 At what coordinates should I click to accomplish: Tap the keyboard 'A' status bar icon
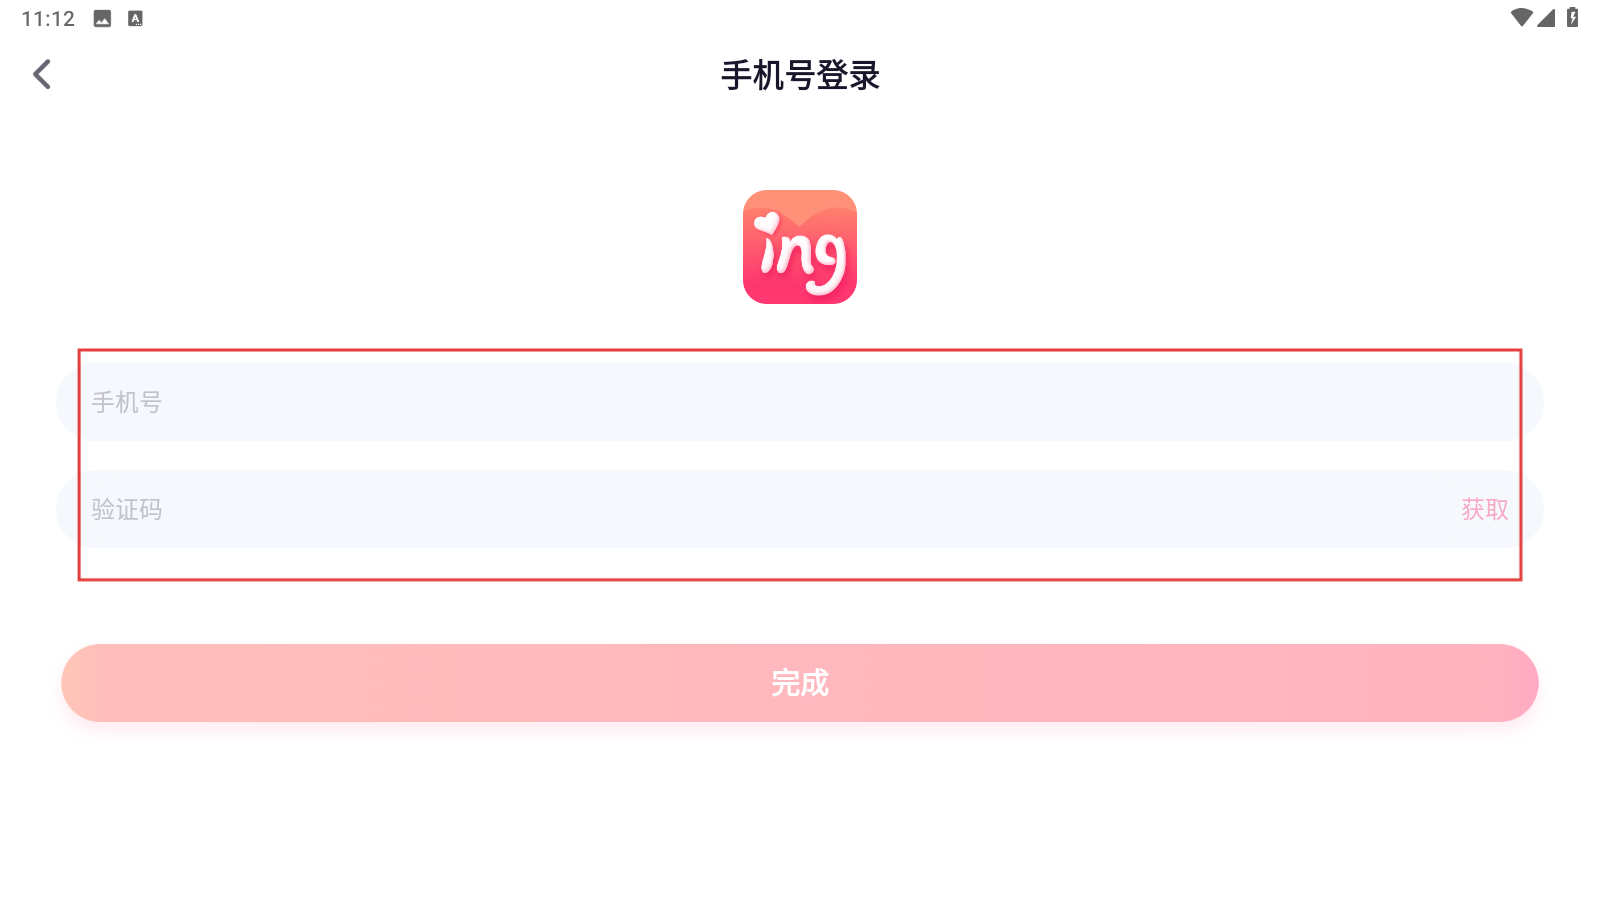pyautogui.click(x=136, y=18)
